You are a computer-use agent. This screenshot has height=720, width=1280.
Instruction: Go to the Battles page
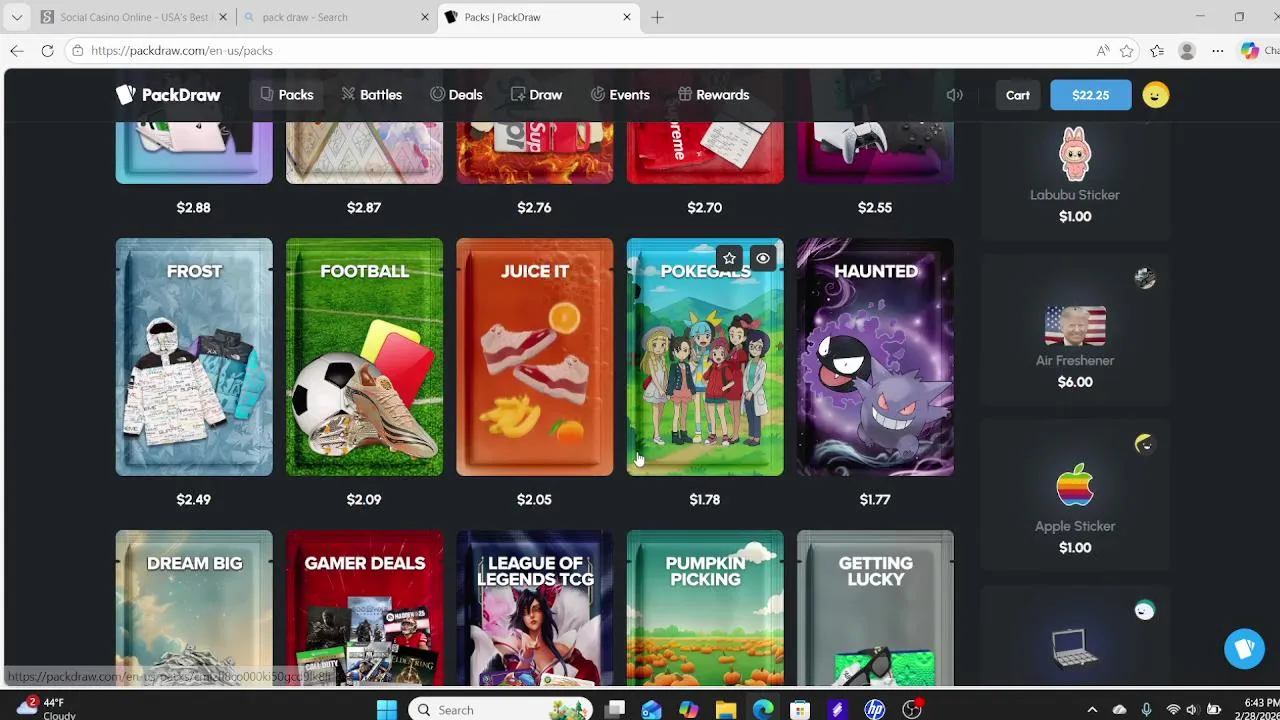coord(371,95)
